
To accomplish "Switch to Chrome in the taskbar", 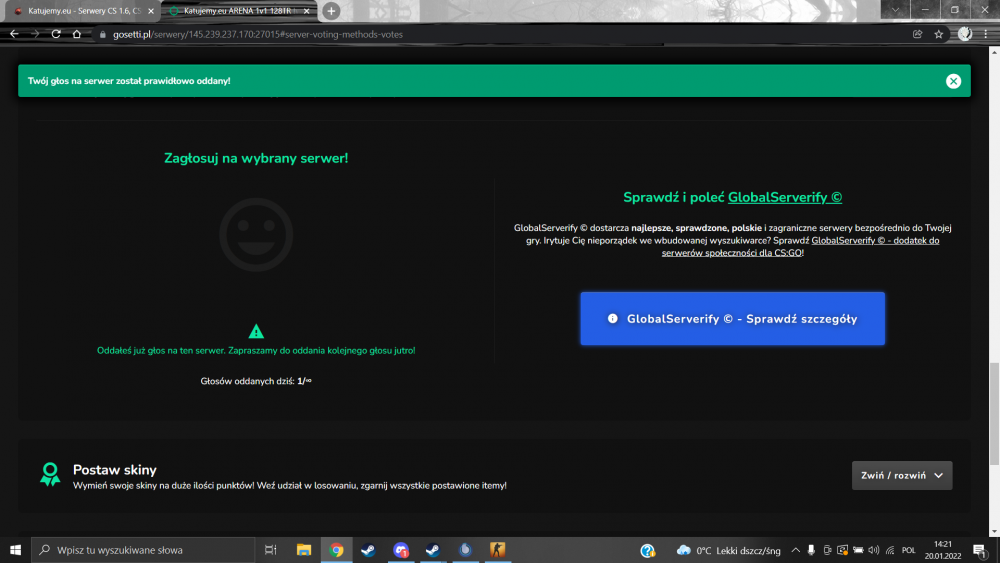I will [336, 550].
